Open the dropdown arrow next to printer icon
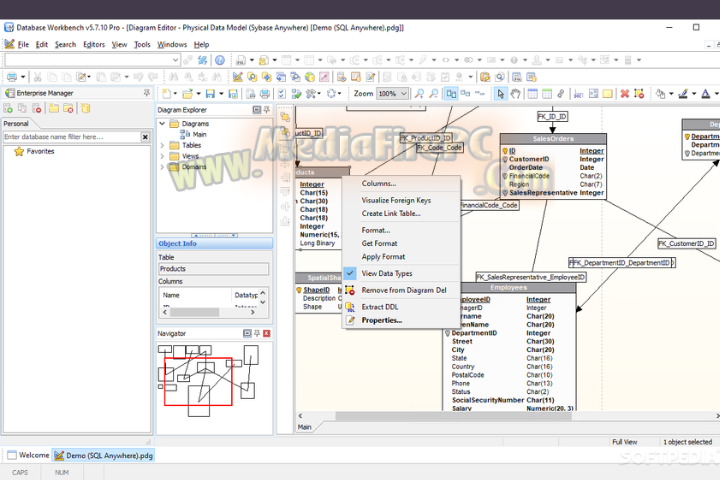The height and width of the screenshot is (480, 720). [22, 77]
